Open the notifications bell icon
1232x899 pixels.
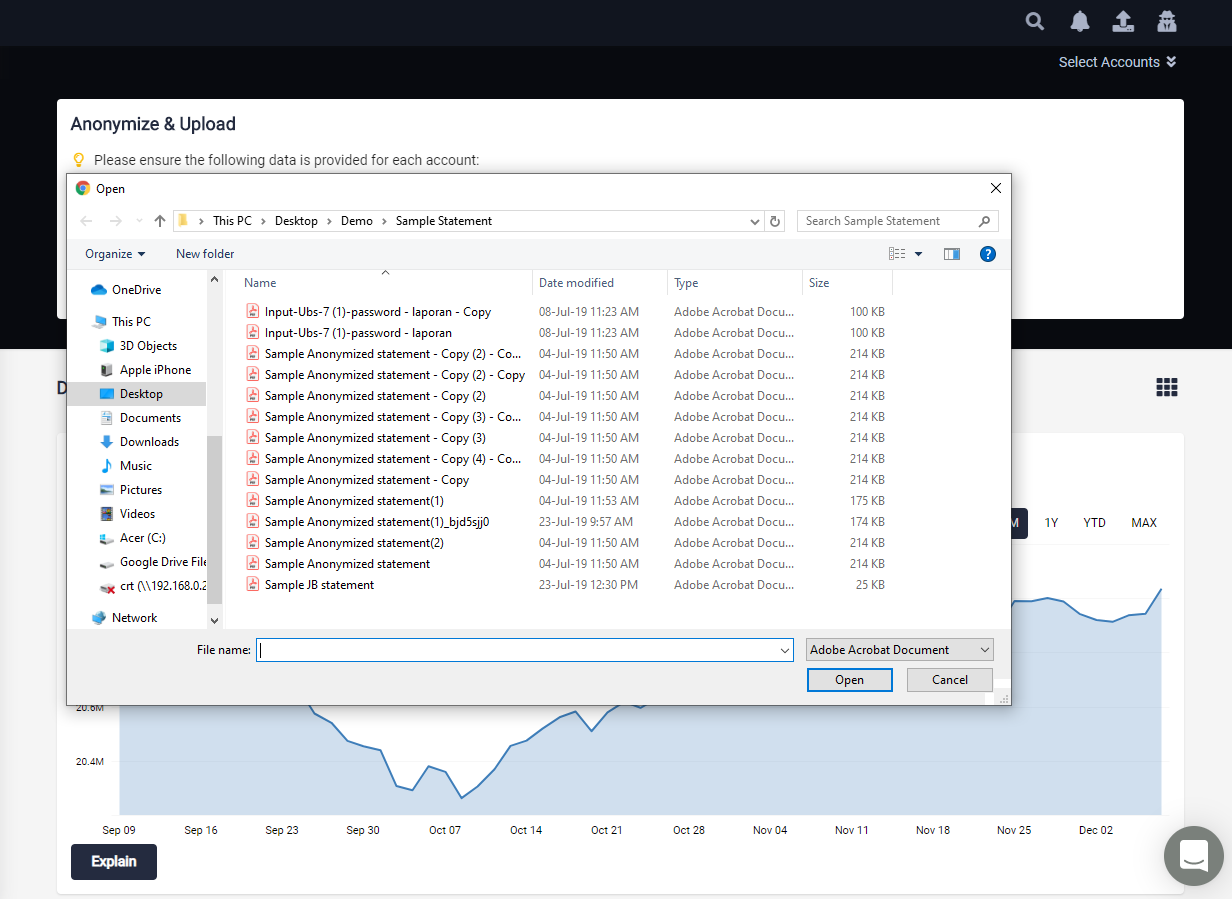pos(1080,21)
